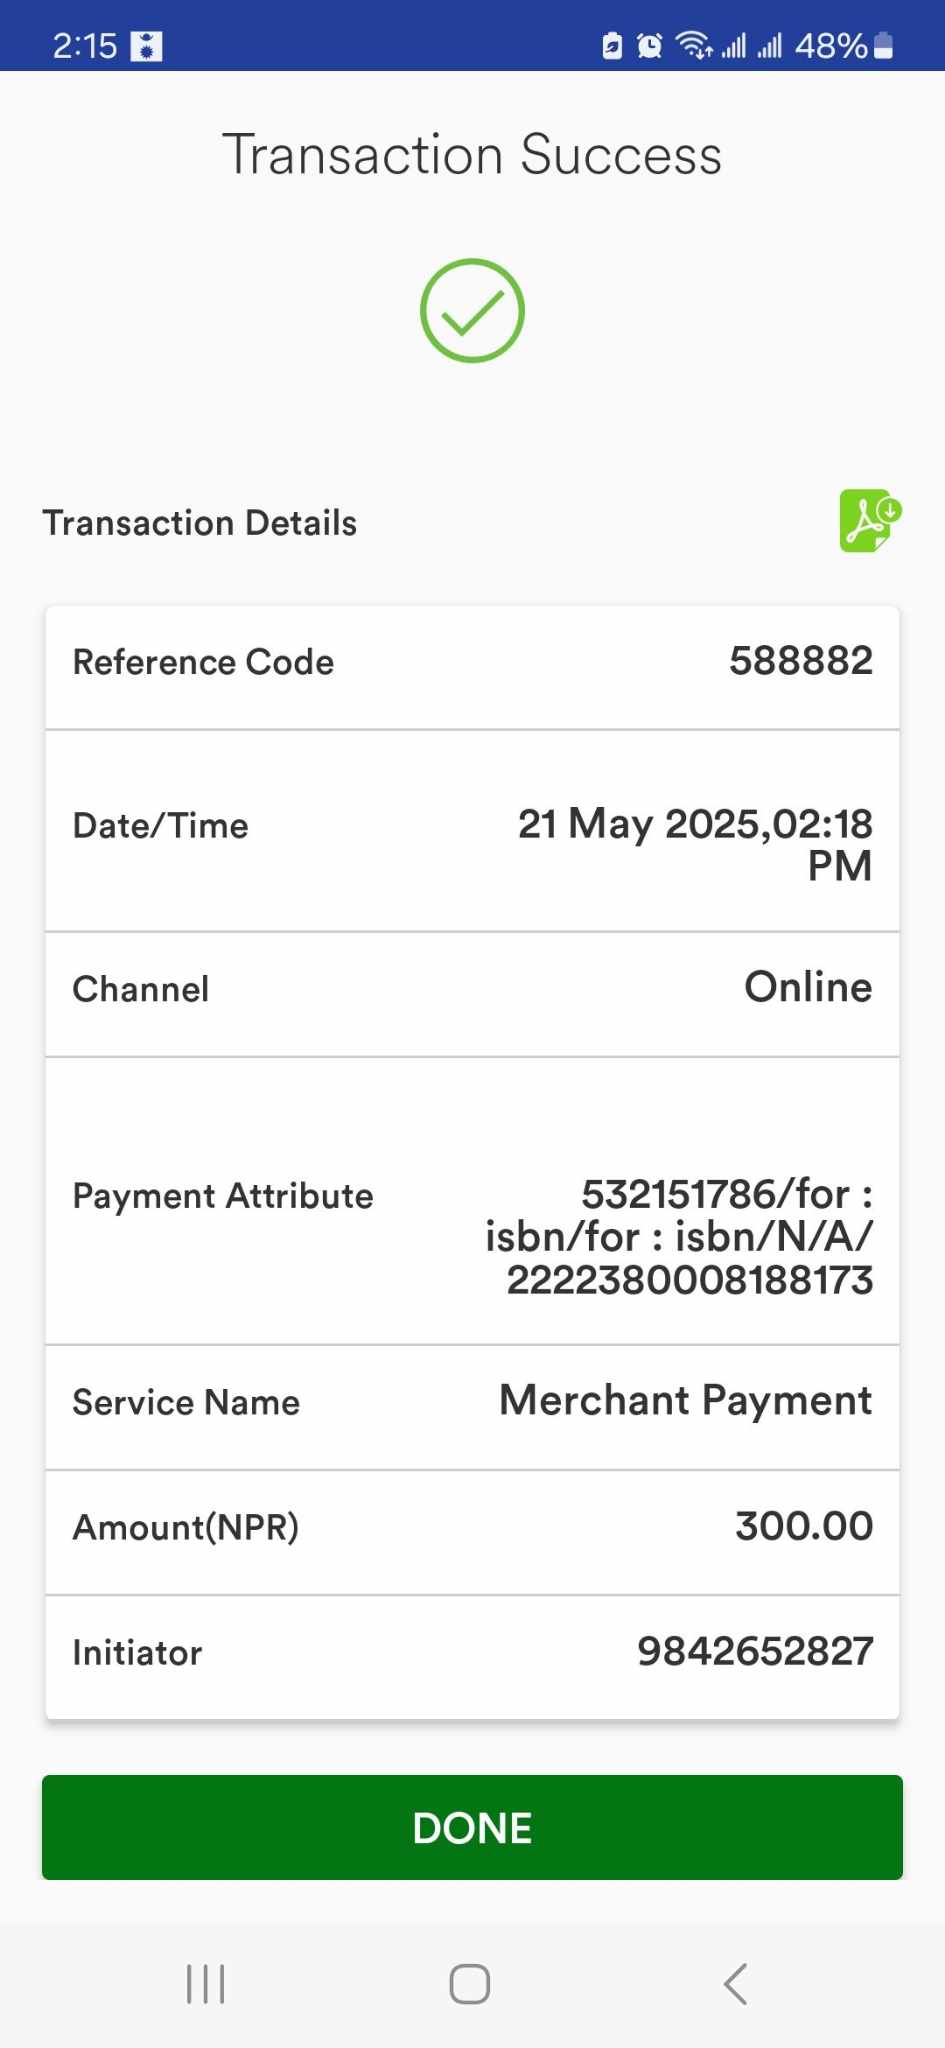Tap the Transaction Details heading
Image resolution: width=945 pixels, height=2048 pixels.
pyautogui.click(x=200, y=523)
